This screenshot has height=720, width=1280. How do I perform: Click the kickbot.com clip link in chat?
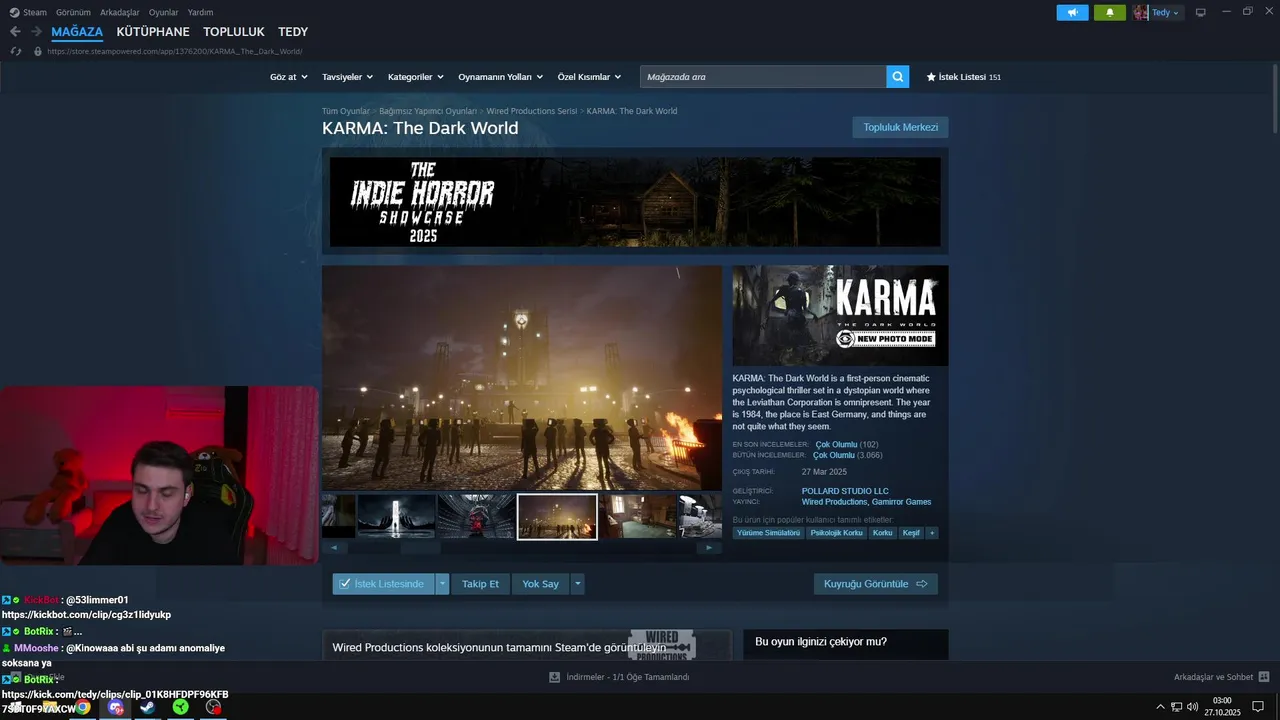86,615
